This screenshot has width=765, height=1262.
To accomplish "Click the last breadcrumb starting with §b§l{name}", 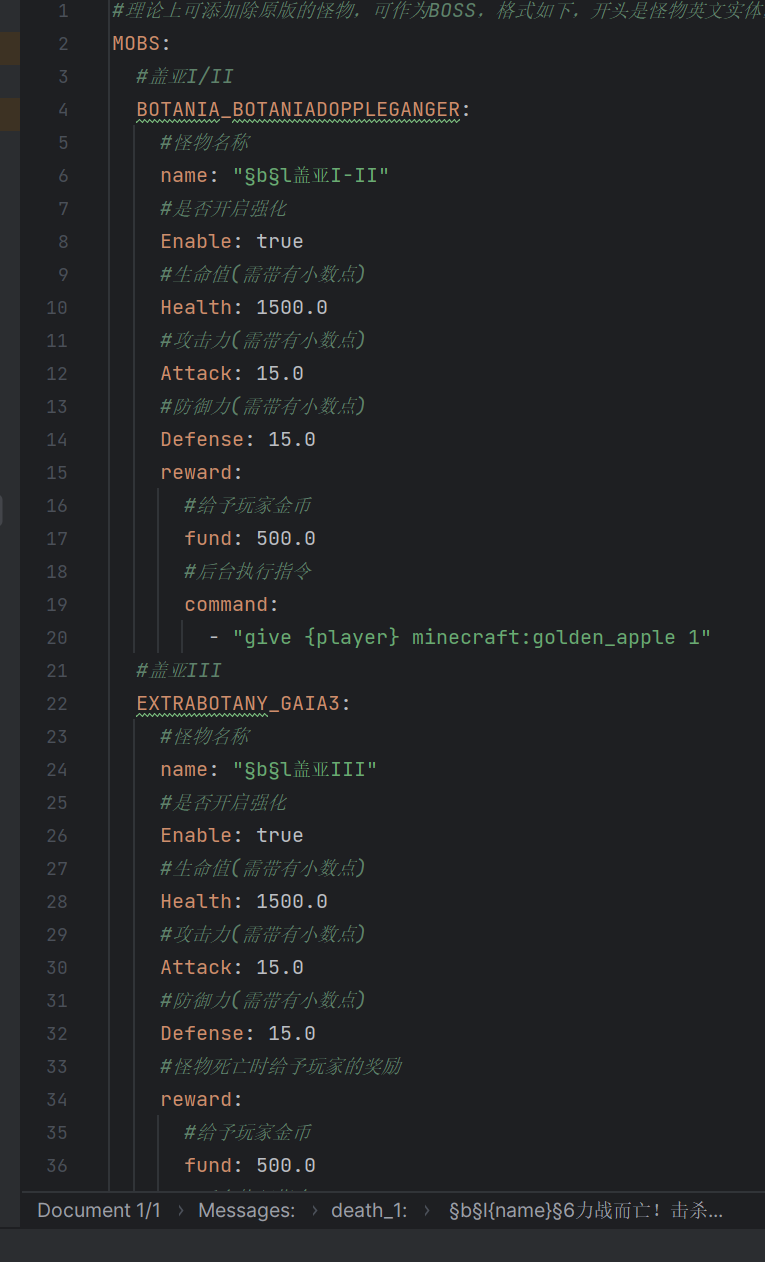I will point(585,1210).
